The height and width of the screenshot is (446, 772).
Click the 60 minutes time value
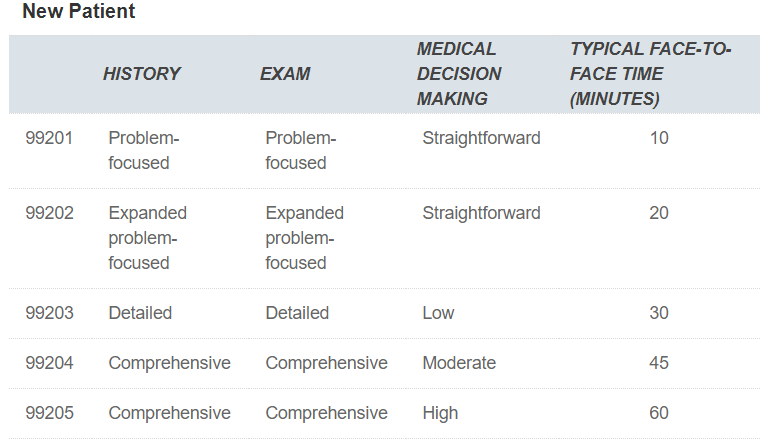click(x=658, y=413)
